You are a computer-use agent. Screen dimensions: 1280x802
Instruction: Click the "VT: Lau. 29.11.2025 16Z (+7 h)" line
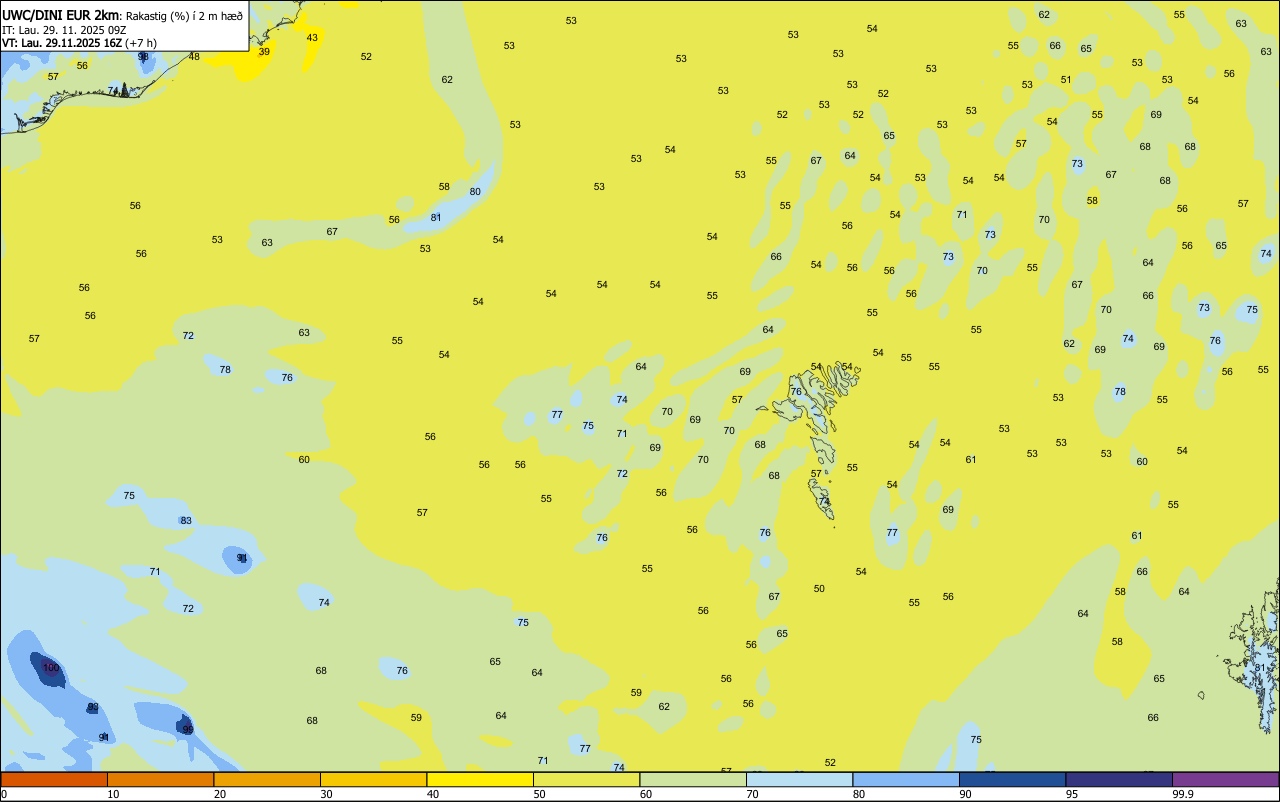click(79, 42)
